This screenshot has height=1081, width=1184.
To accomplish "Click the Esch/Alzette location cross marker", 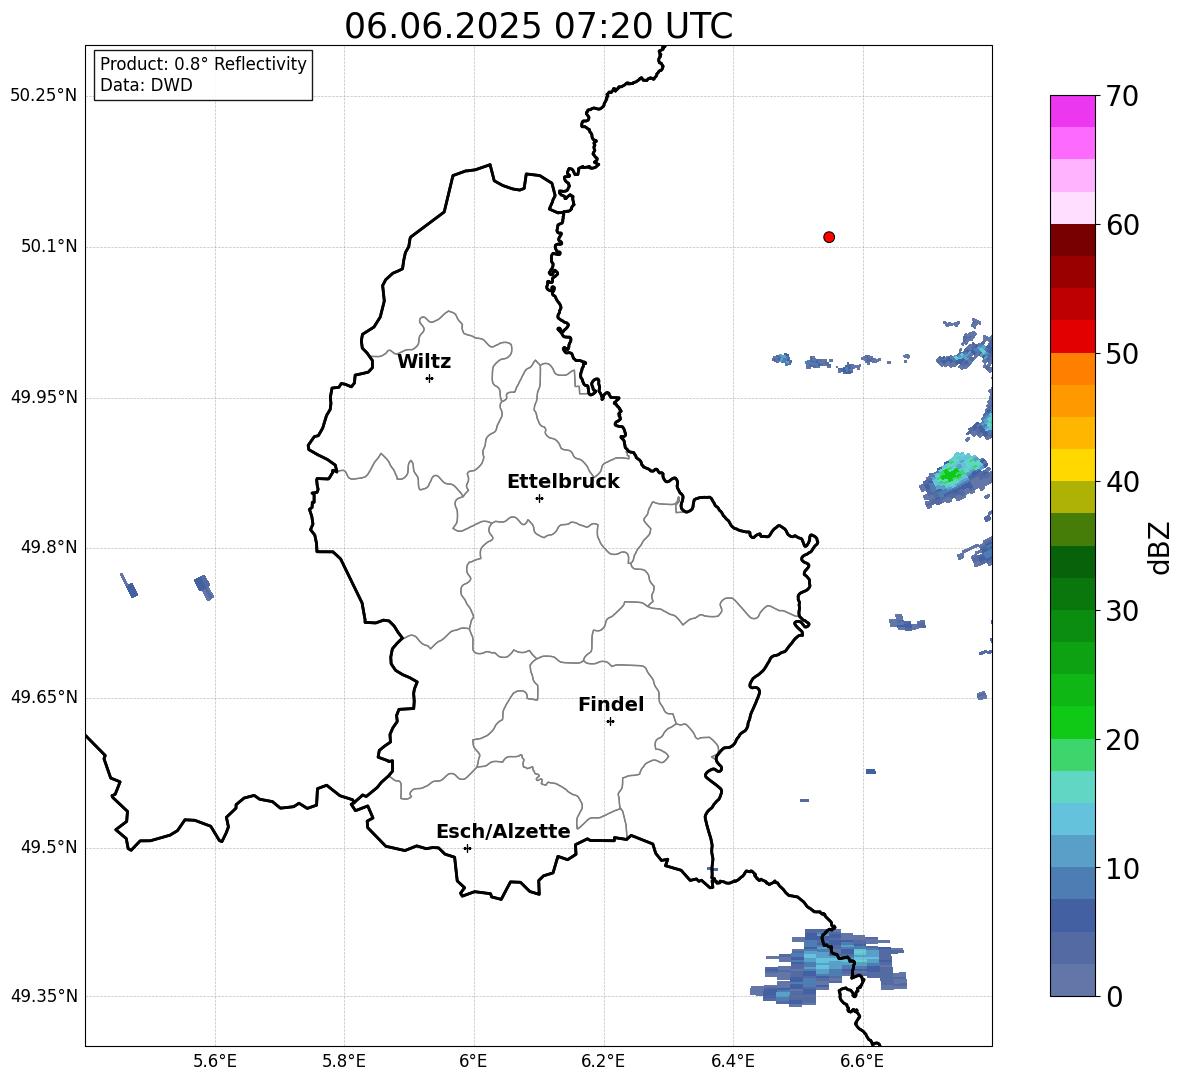I will [x=467, y=848].
